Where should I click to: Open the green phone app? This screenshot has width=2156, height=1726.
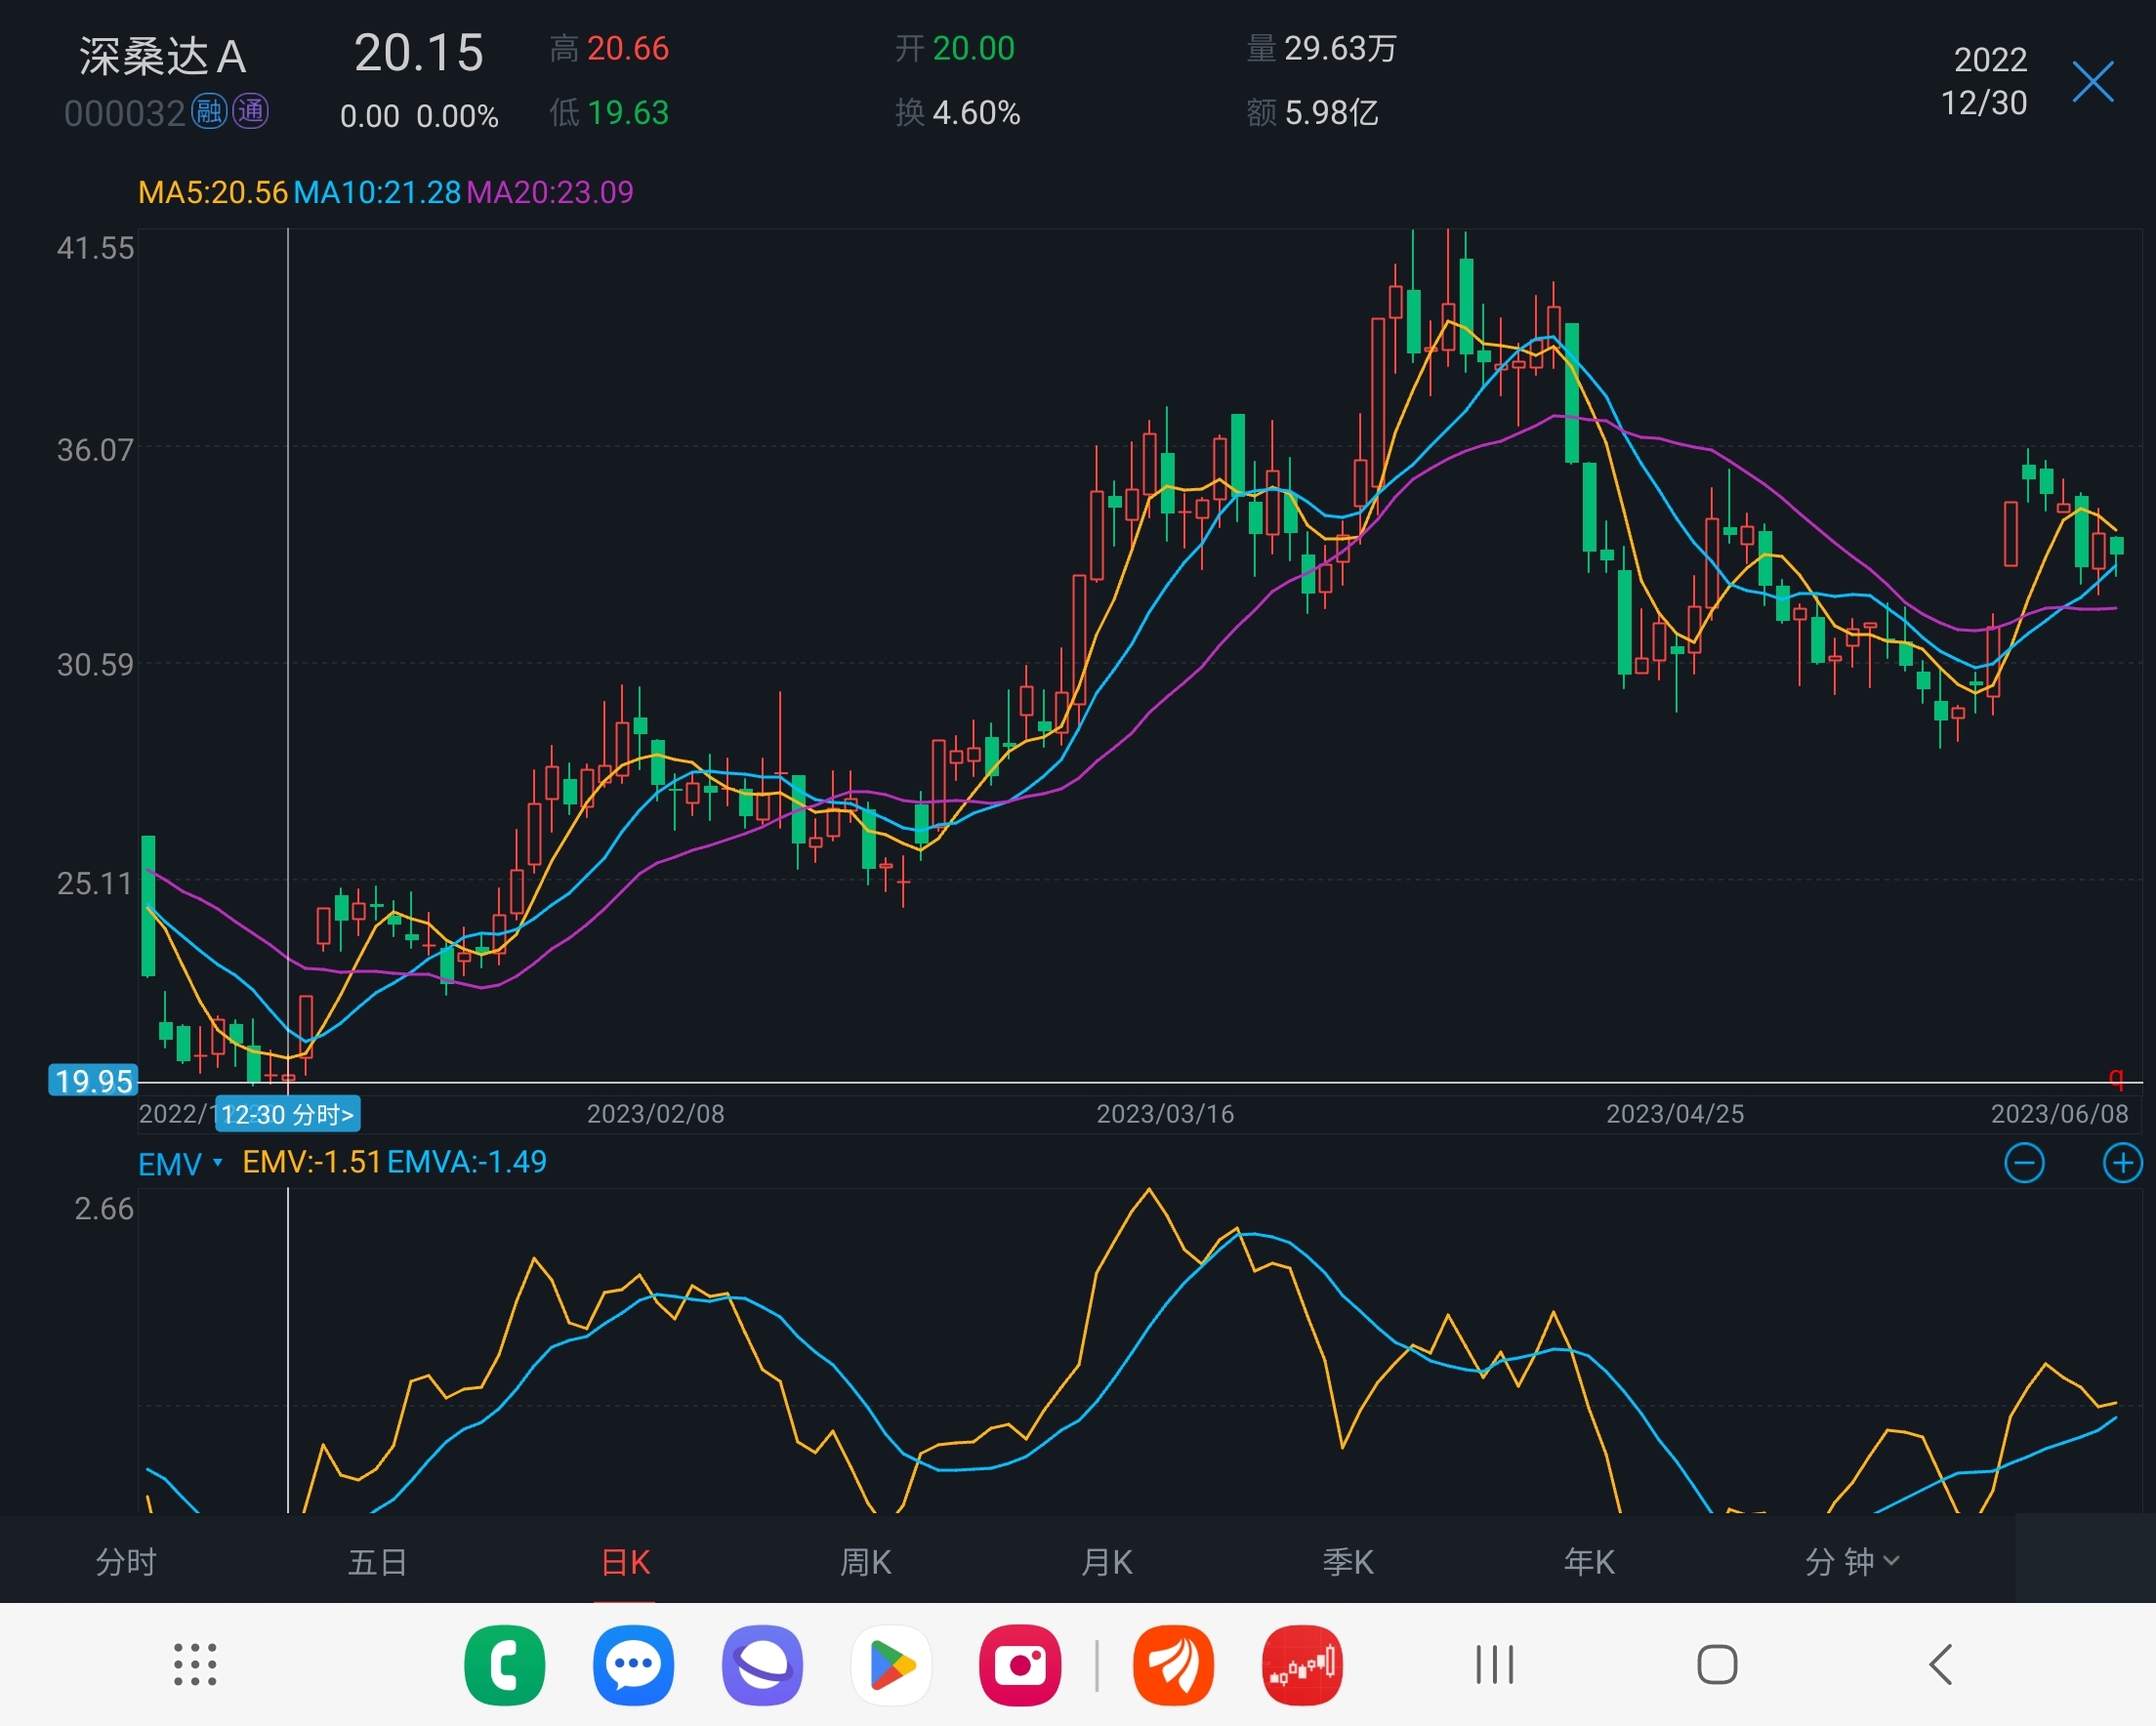(504, 1665)
